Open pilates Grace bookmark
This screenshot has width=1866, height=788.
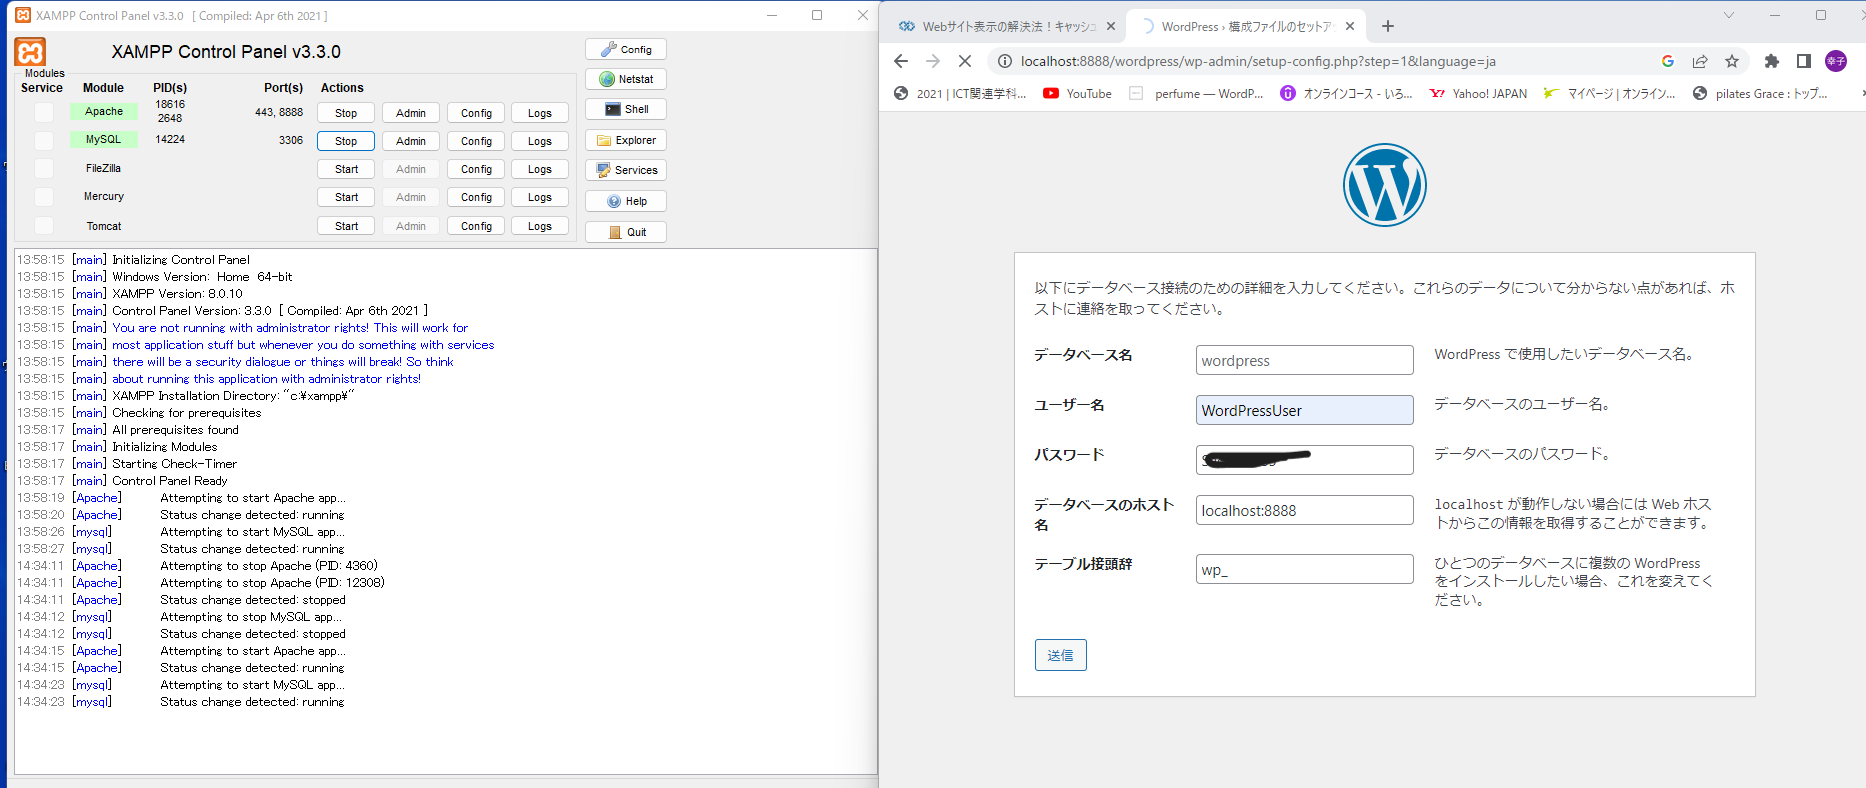1760,93
